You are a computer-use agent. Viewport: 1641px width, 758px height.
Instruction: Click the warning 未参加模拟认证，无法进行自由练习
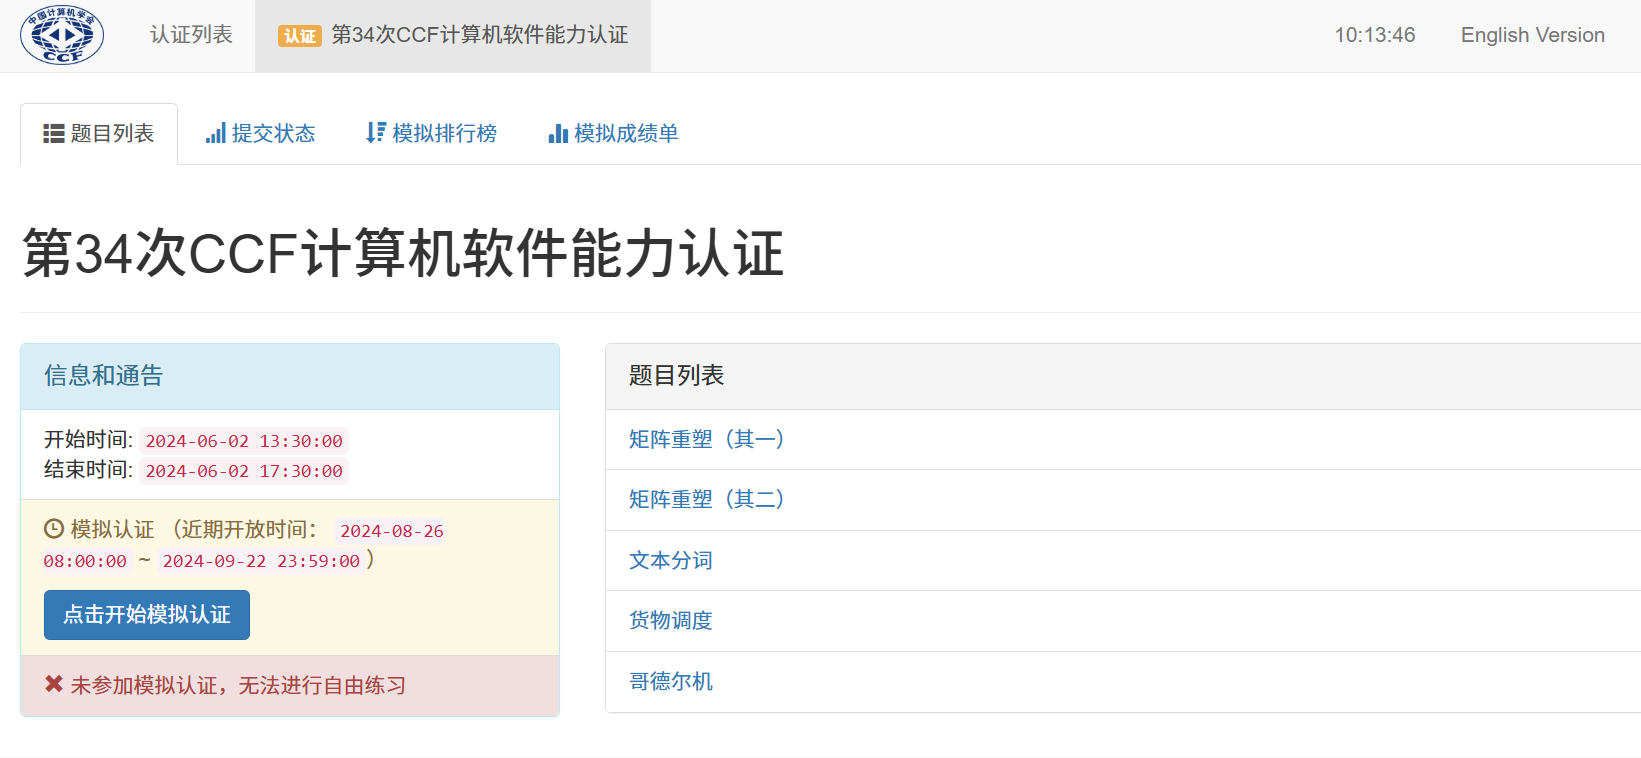pos(238,685)
